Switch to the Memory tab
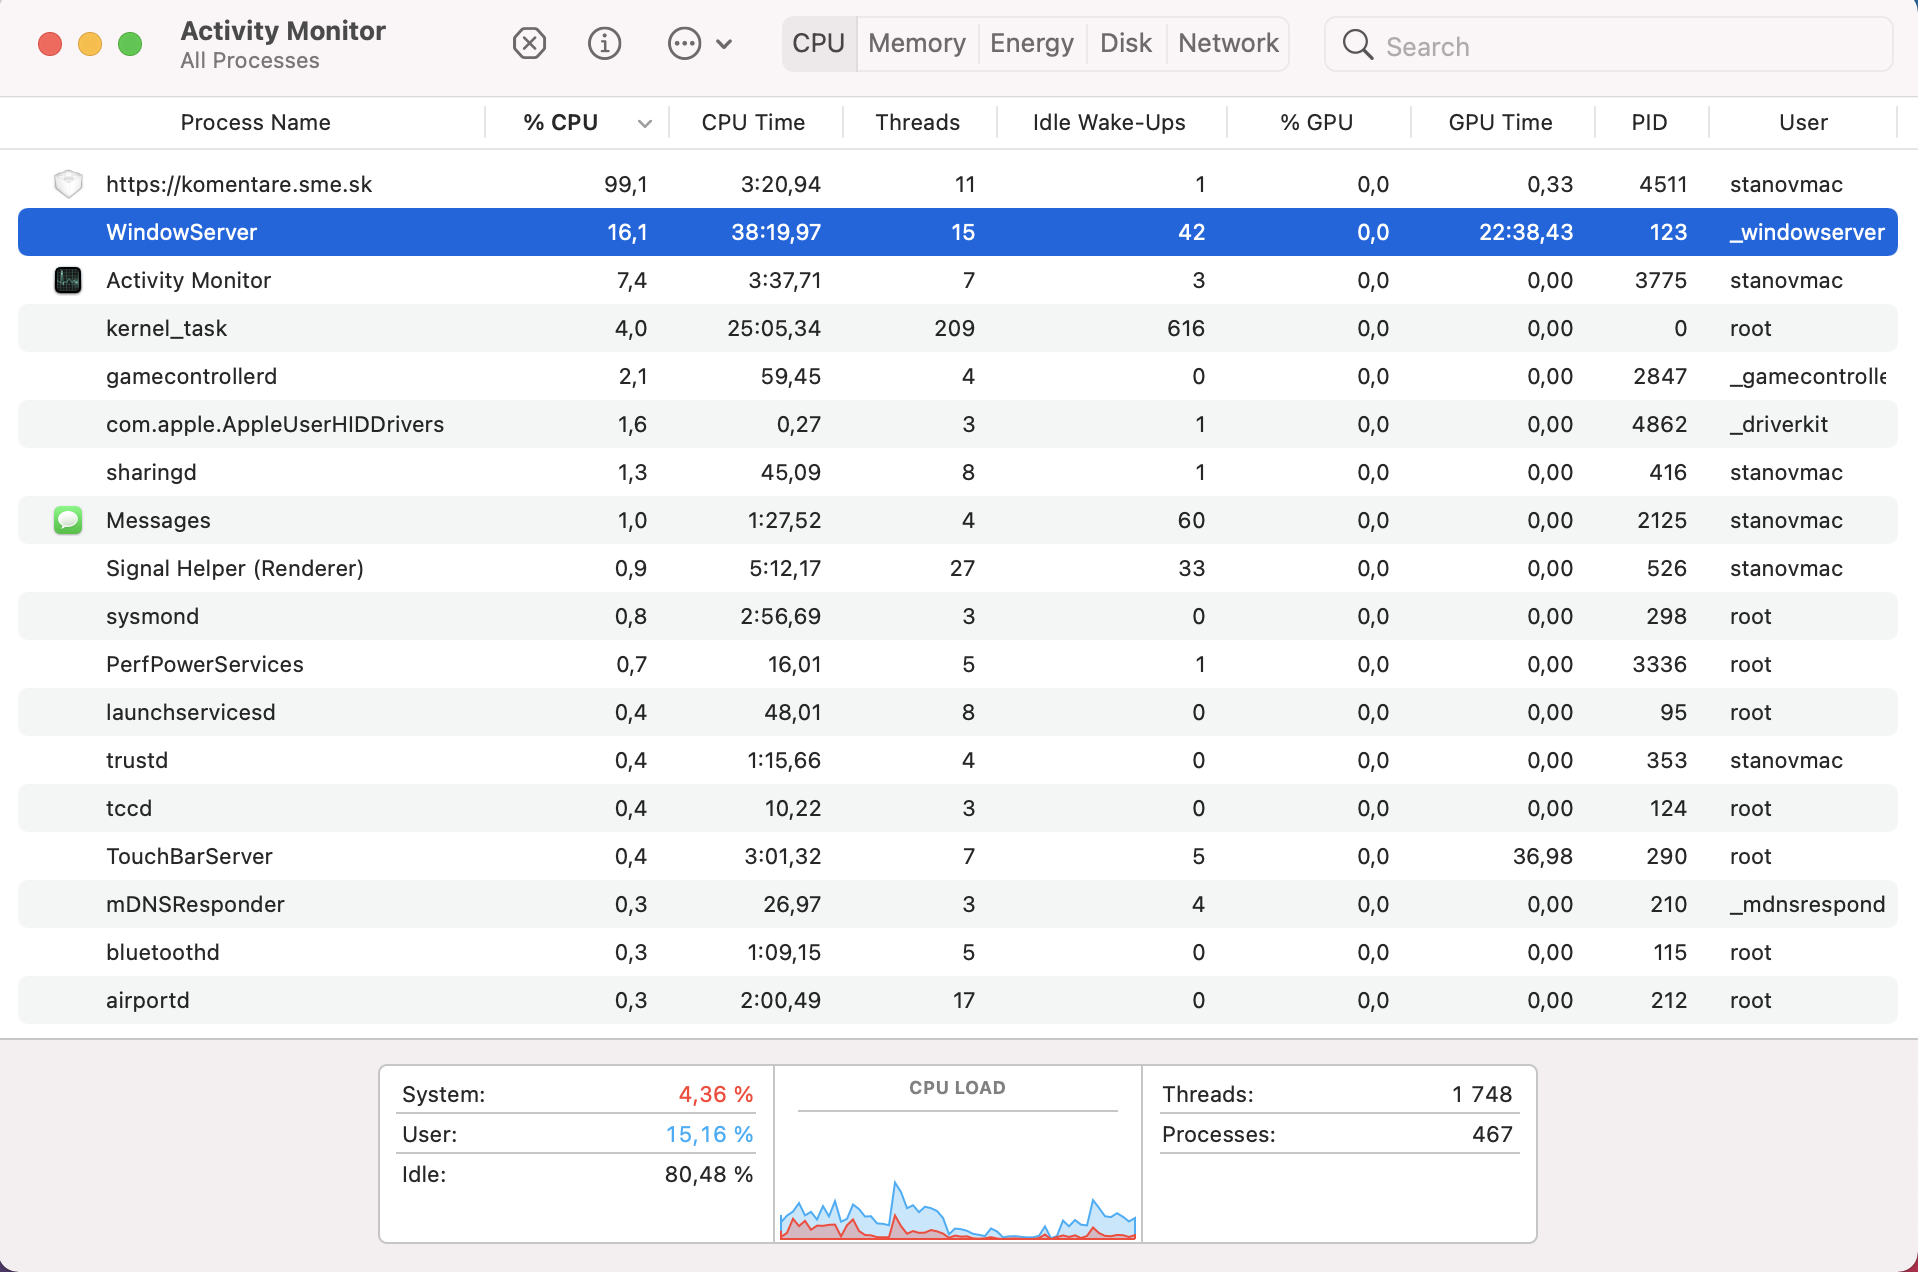 [916, 44]
